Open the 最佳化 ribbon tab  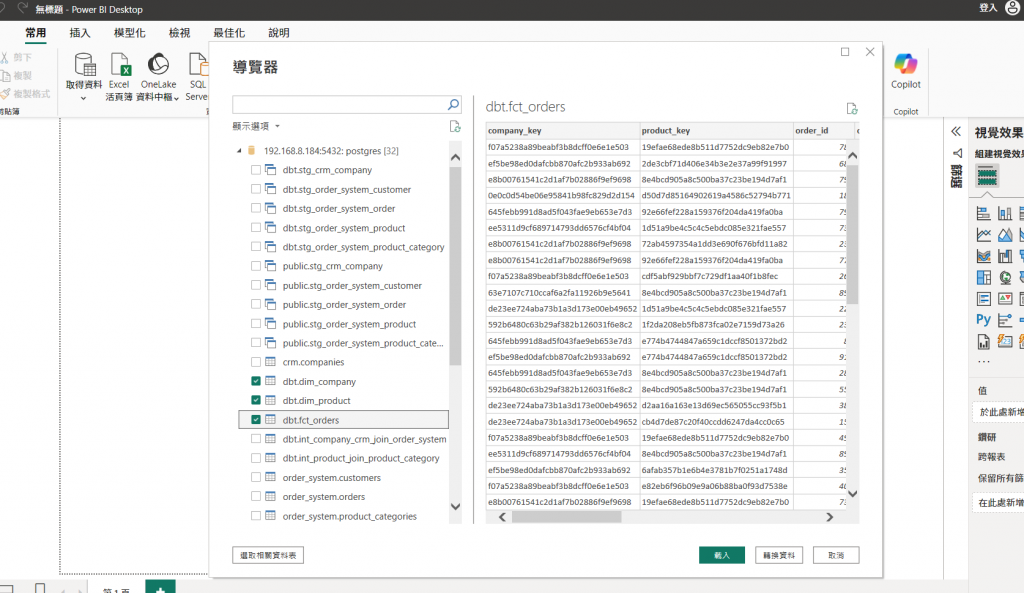229,33
